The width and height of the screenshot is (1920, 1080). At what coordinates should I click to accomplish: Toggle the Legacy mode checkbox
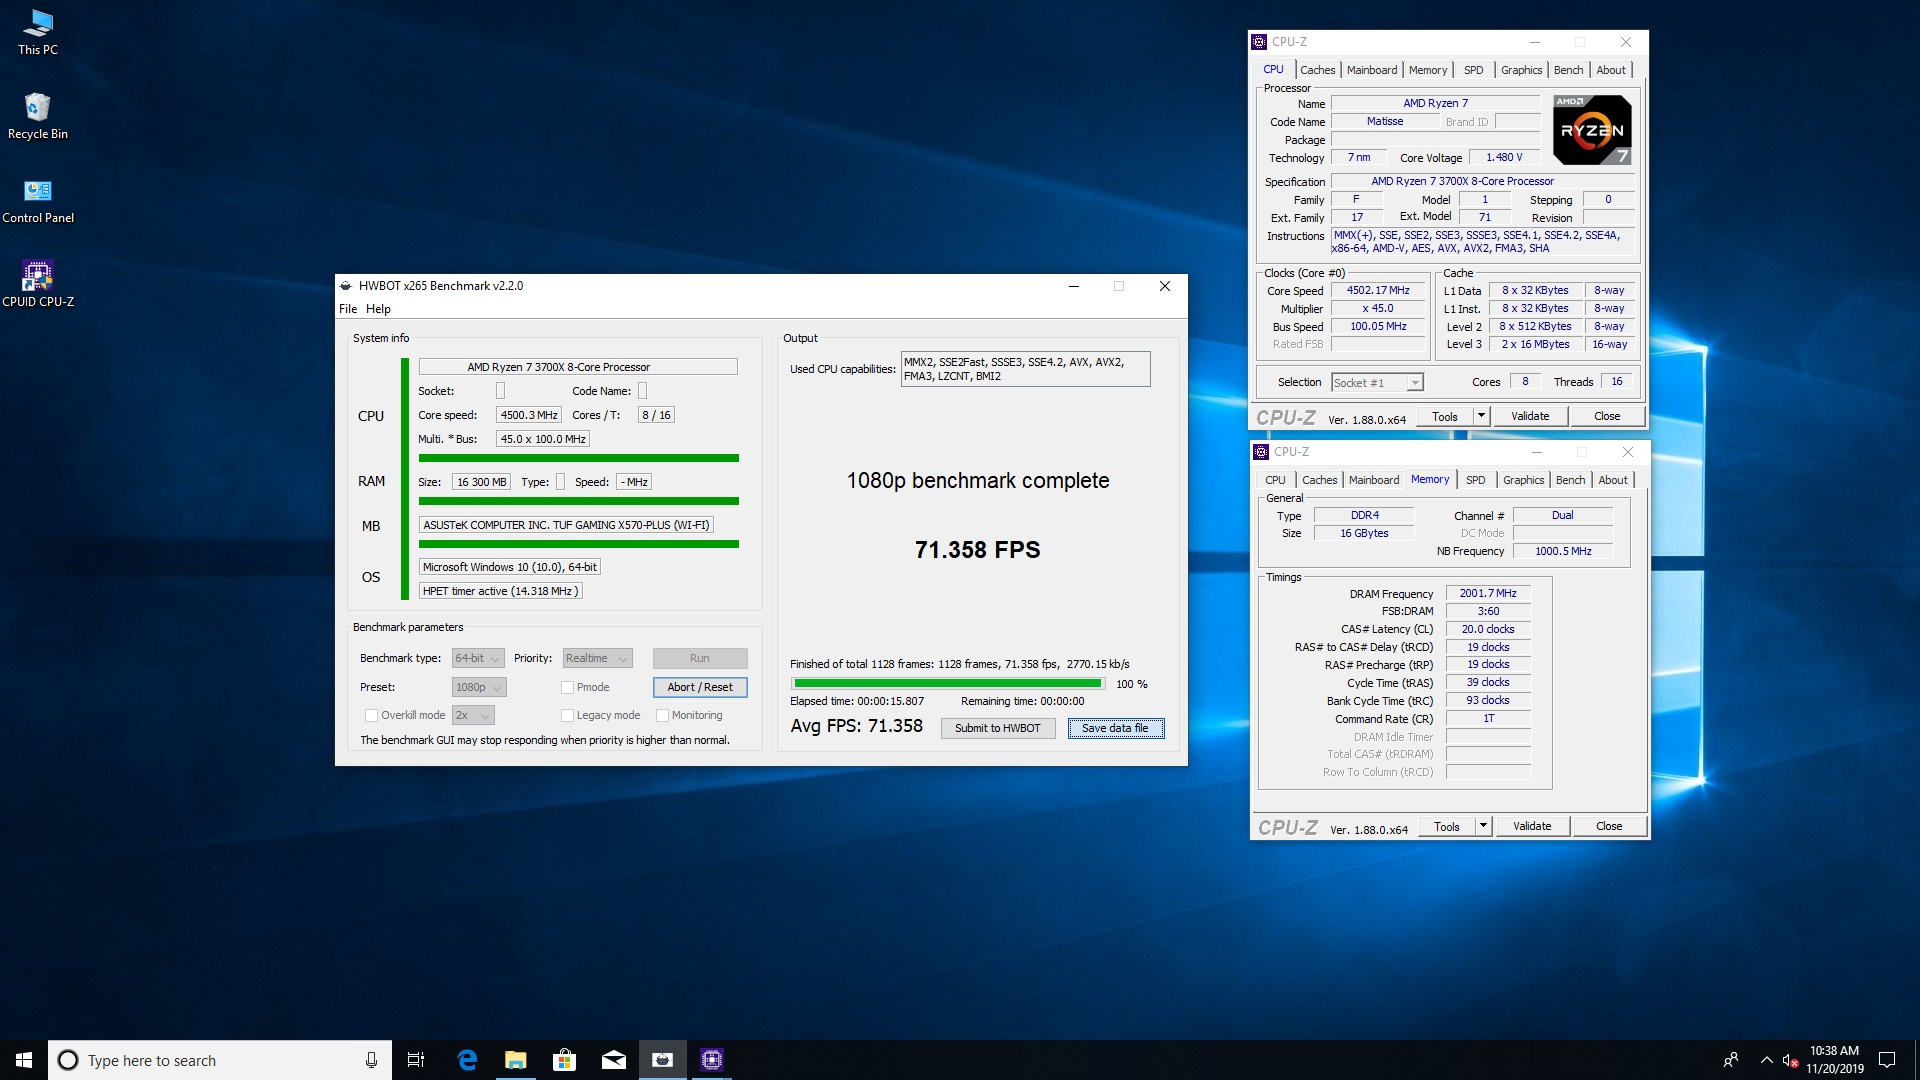(567, 715)
